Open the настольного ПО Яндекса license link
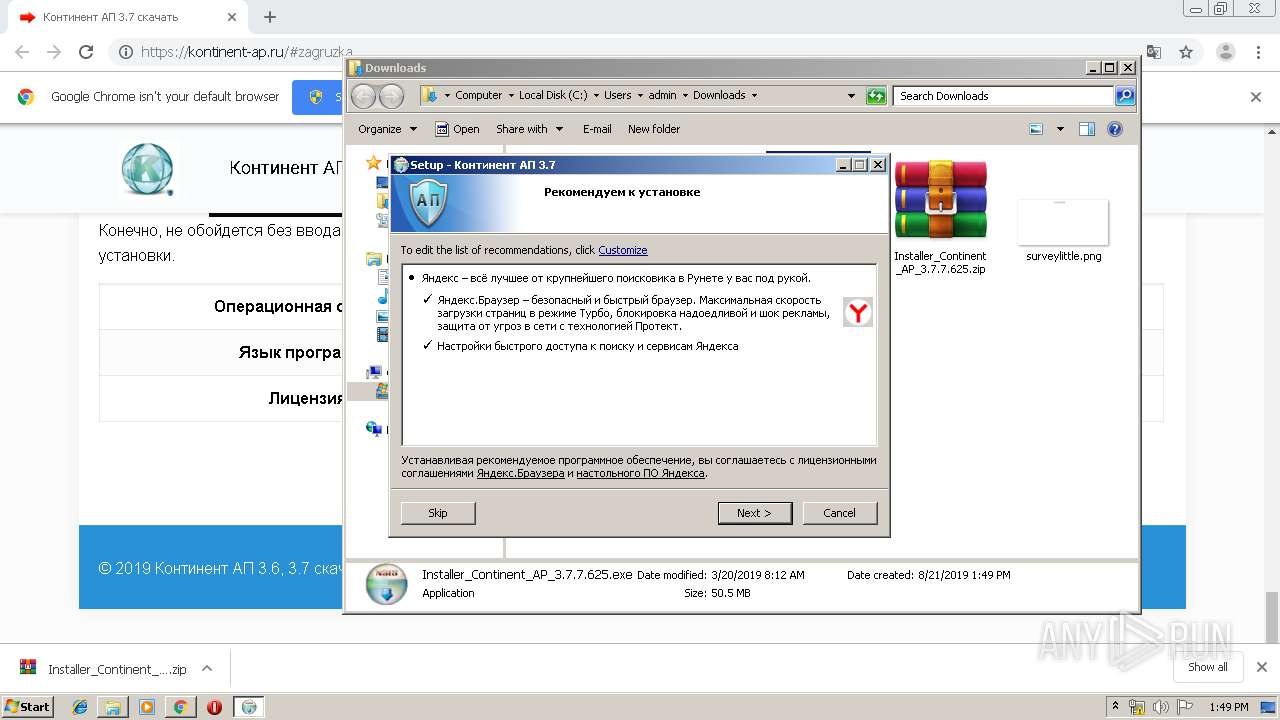The width and height of the screenshot is (1280, 720). coord(640,473)
